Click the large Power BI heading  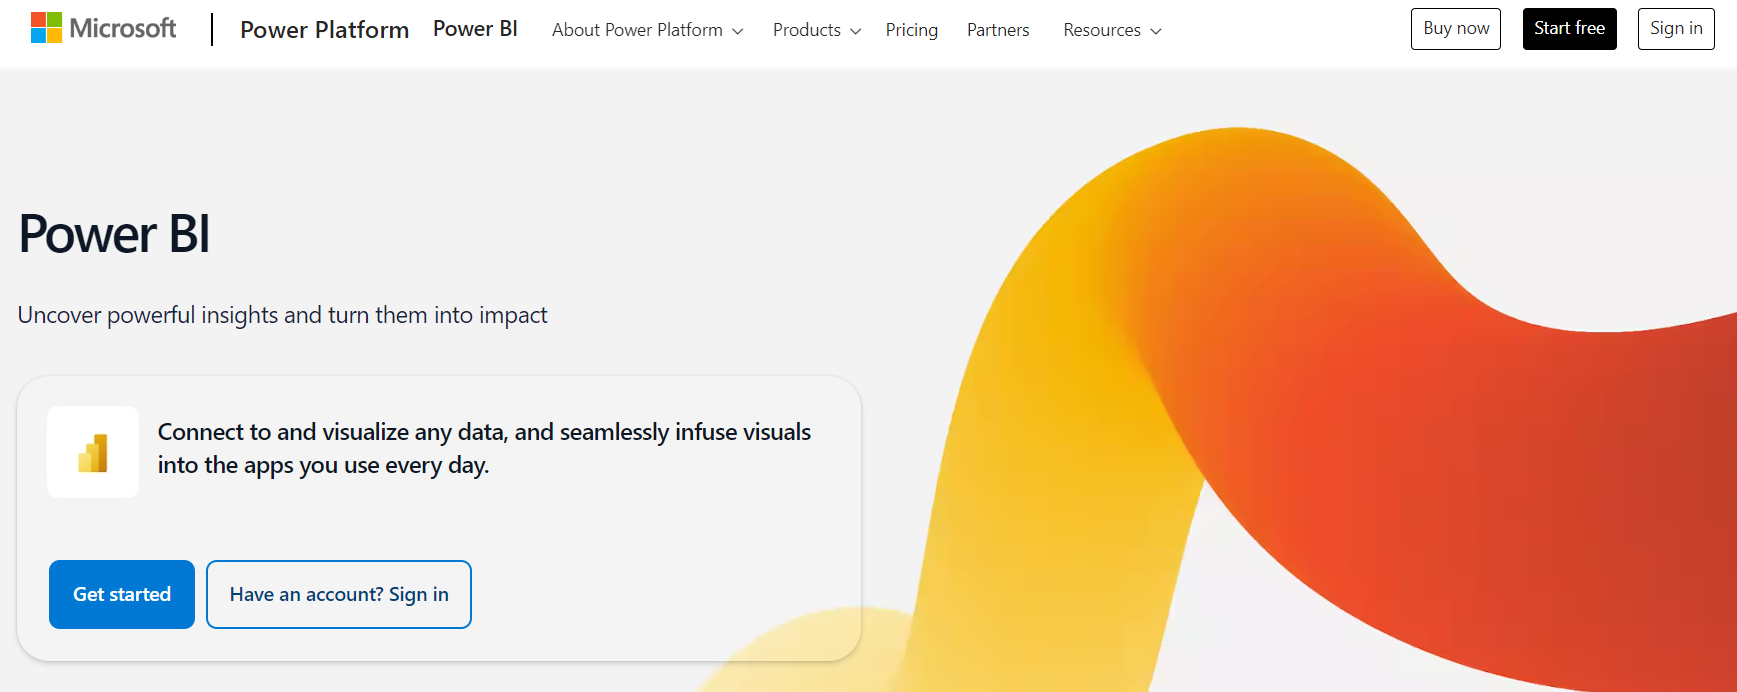tap(114, 234)
